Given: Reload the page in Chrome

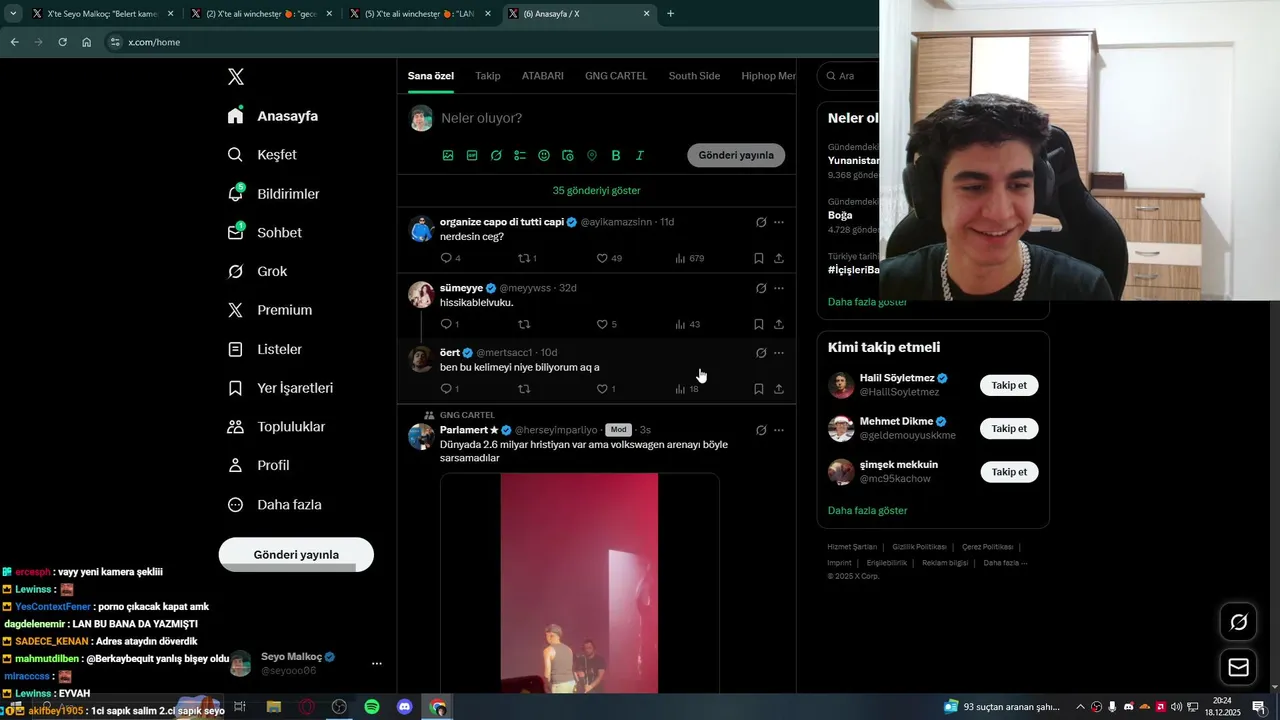Looking at the screenshot, I should [x=62, y=42].
